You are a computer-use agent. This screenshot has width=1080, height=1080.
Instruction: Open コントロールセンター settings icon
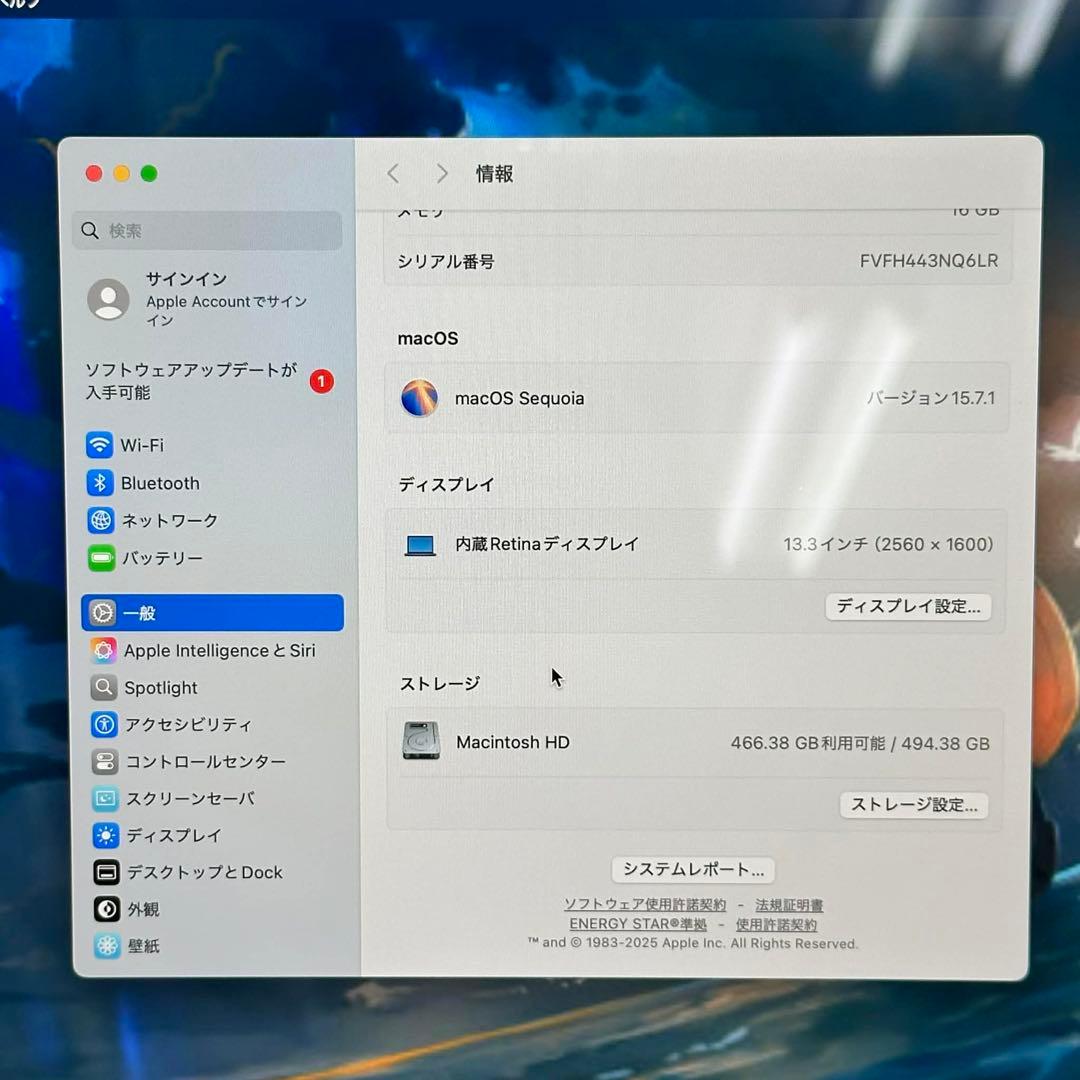(x=104, y=761)
